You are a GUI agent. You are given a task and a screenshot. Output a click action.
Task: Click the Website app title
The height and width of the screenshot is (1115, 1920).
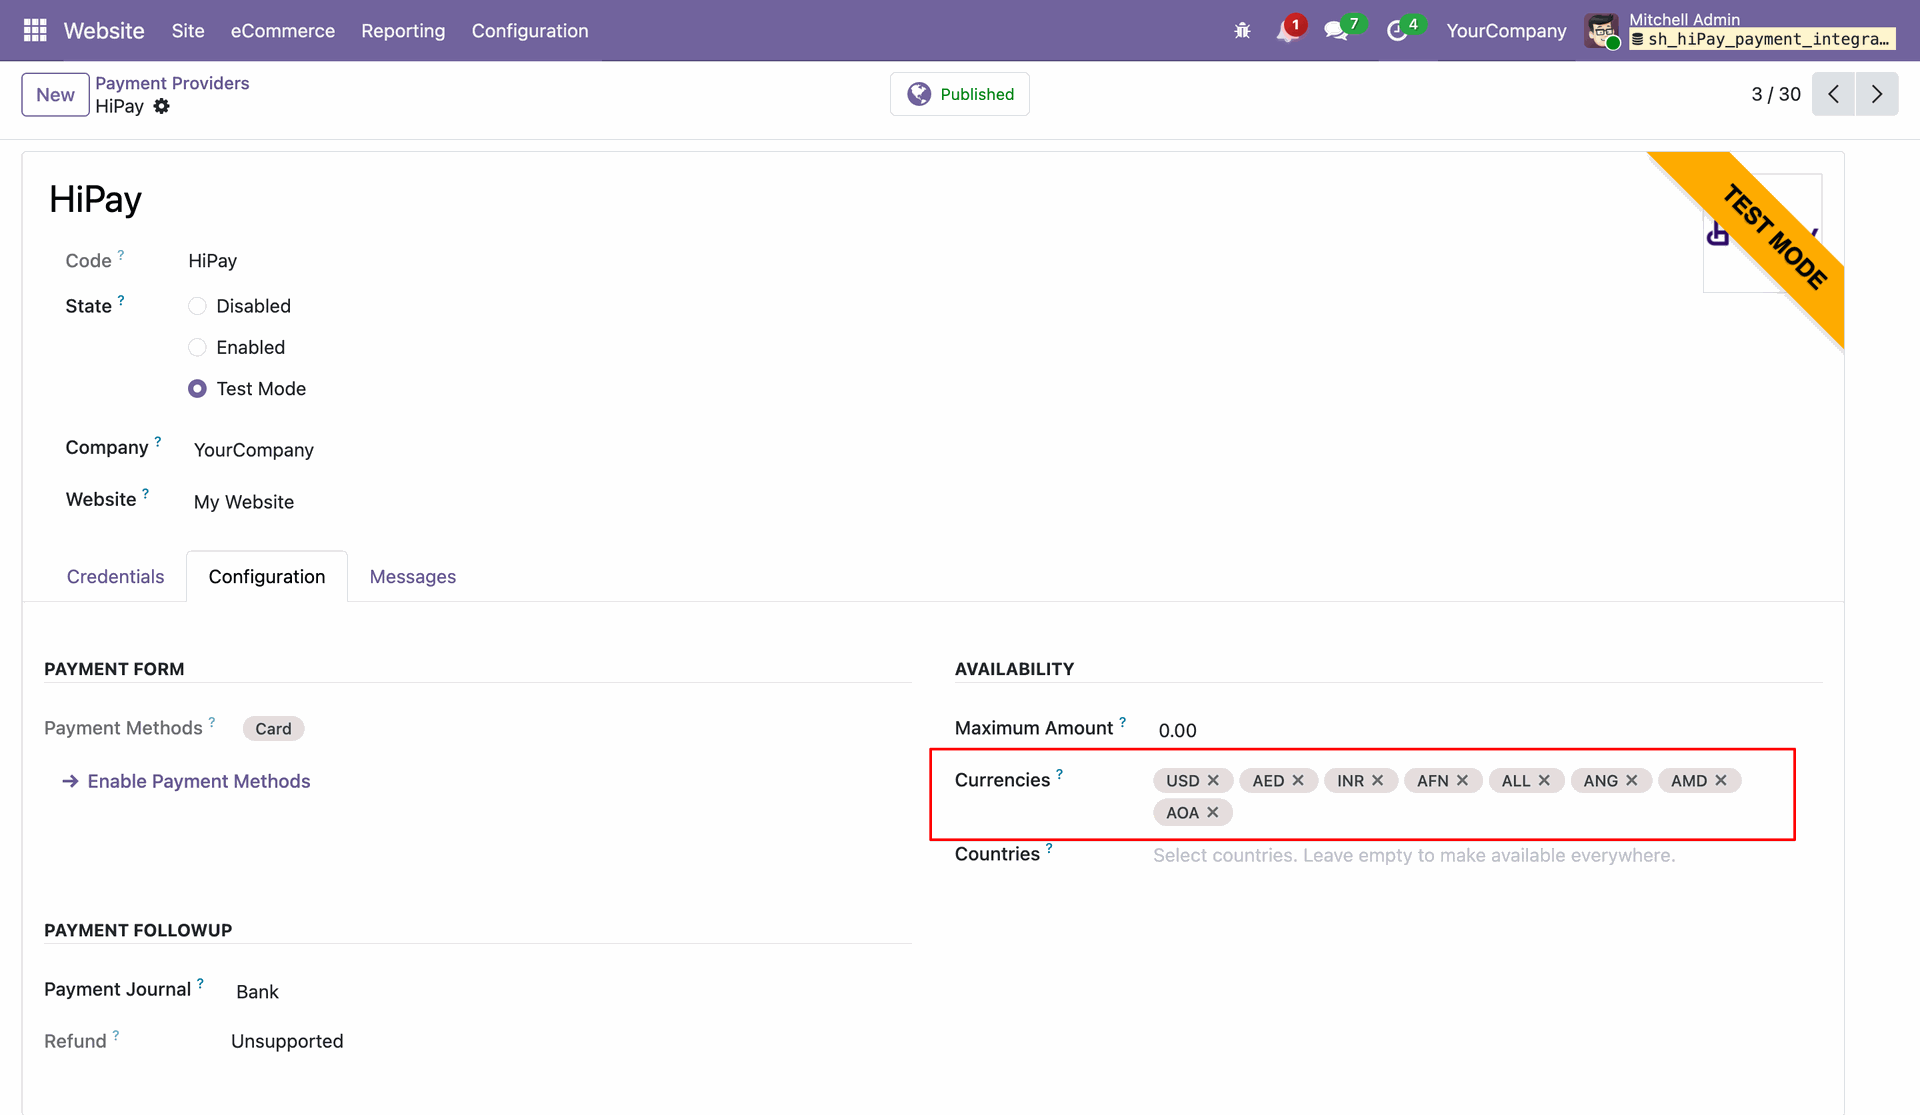(x=104, y=31)
